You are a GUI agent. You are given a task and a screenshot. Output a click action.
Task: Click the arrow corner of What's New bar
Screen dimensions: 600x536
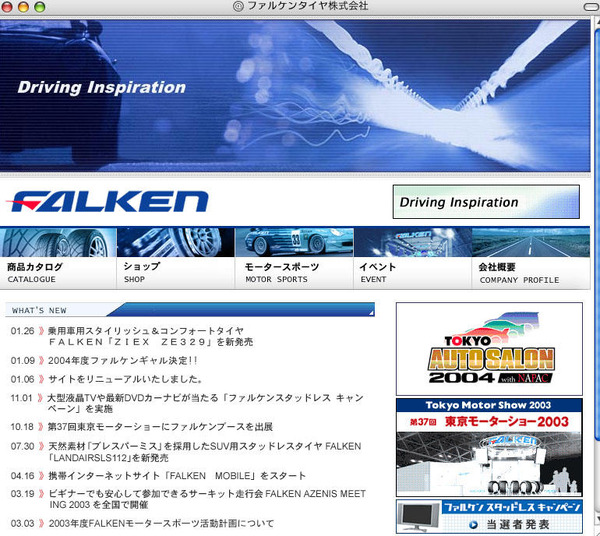[x=371, y=313]
